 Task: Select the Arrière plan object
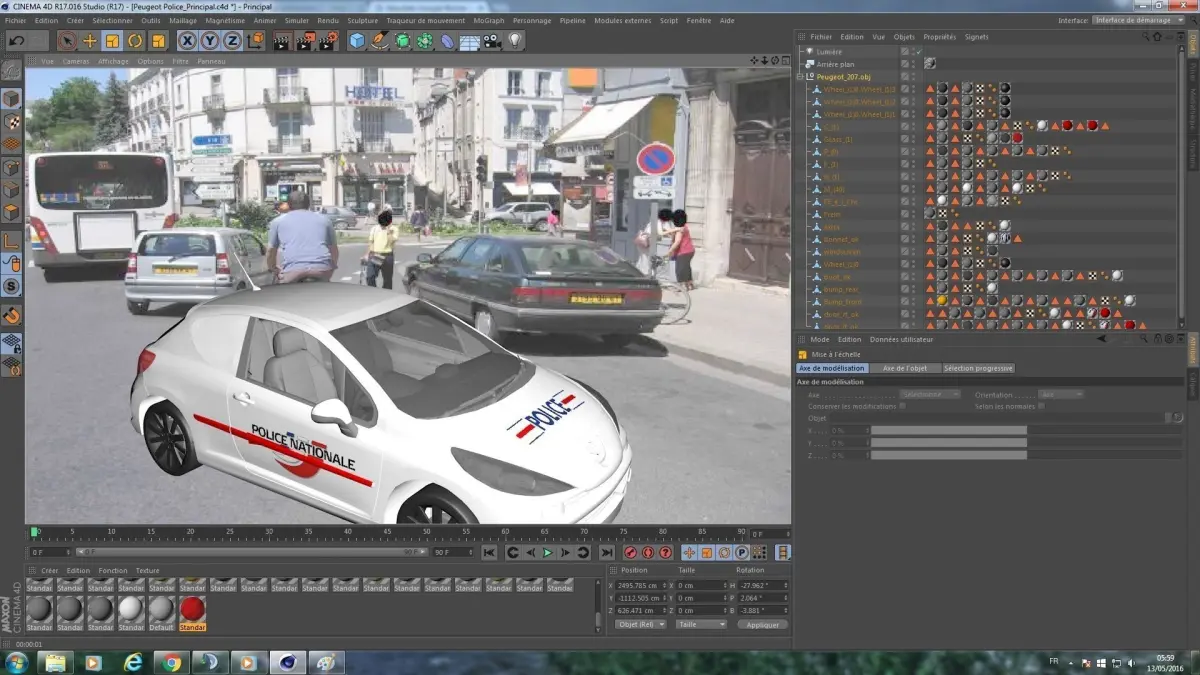[x=833, y=63]
